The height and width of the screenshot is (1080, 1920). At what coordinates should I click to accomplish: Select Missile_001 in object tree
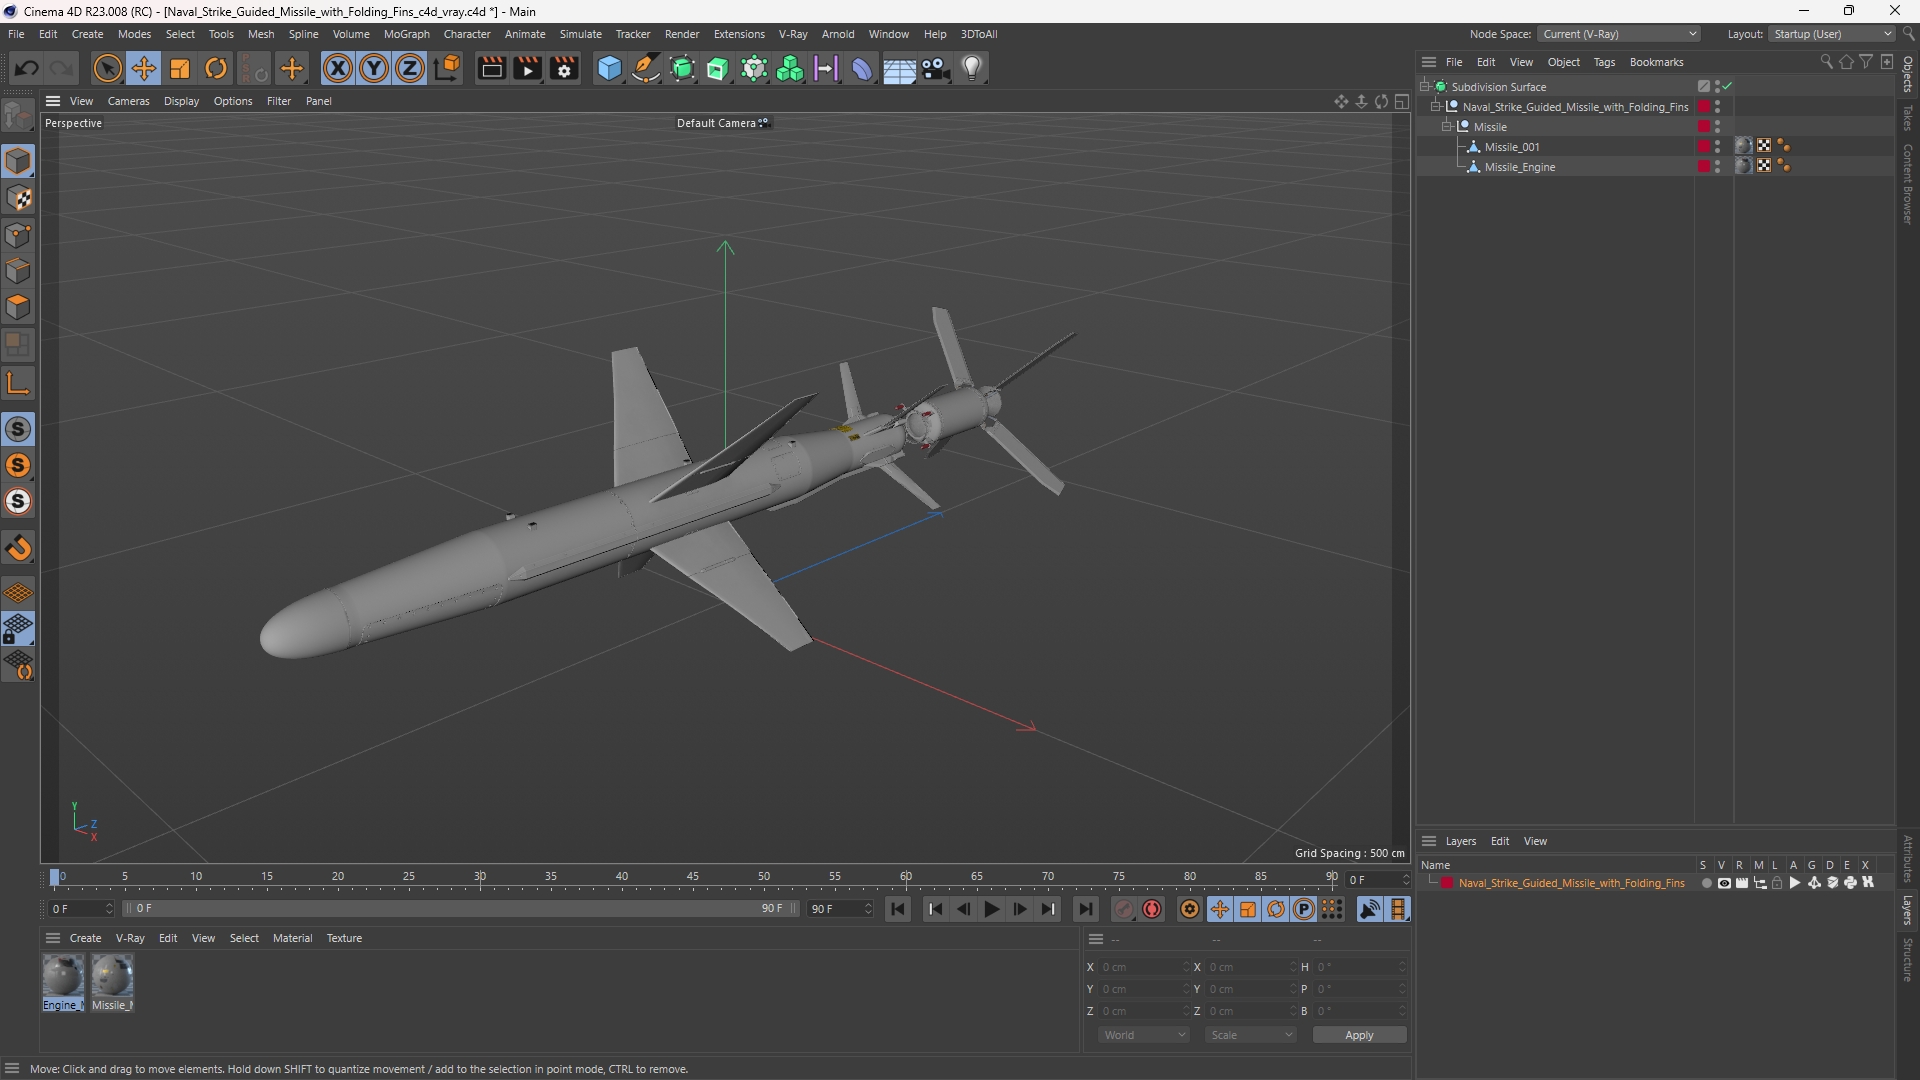(x=1512, y=147)
